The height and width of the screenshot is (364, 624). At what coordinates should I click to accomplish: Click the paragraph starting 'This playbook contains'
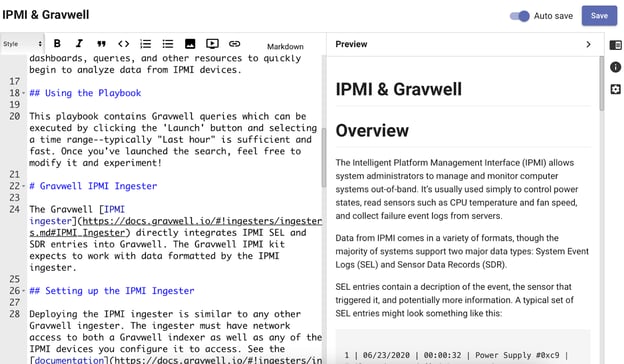173,140
